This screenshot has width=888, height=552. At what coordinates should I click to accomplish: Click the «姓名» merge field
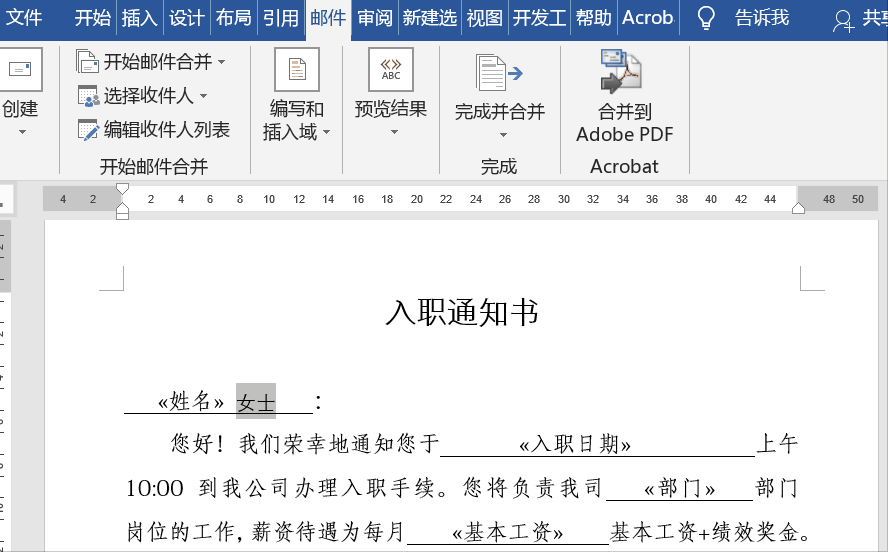pos(191,402)
